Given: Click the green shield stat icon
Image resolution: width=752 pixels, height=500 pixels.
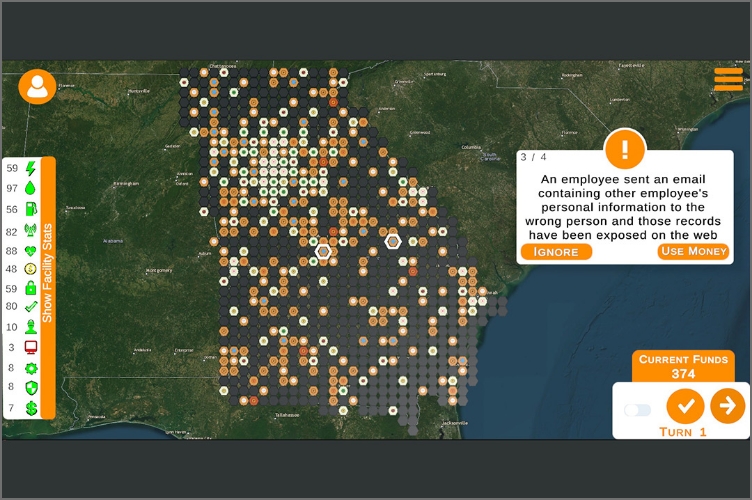Looking at the screenshot, I should click(x=30, y=387).
